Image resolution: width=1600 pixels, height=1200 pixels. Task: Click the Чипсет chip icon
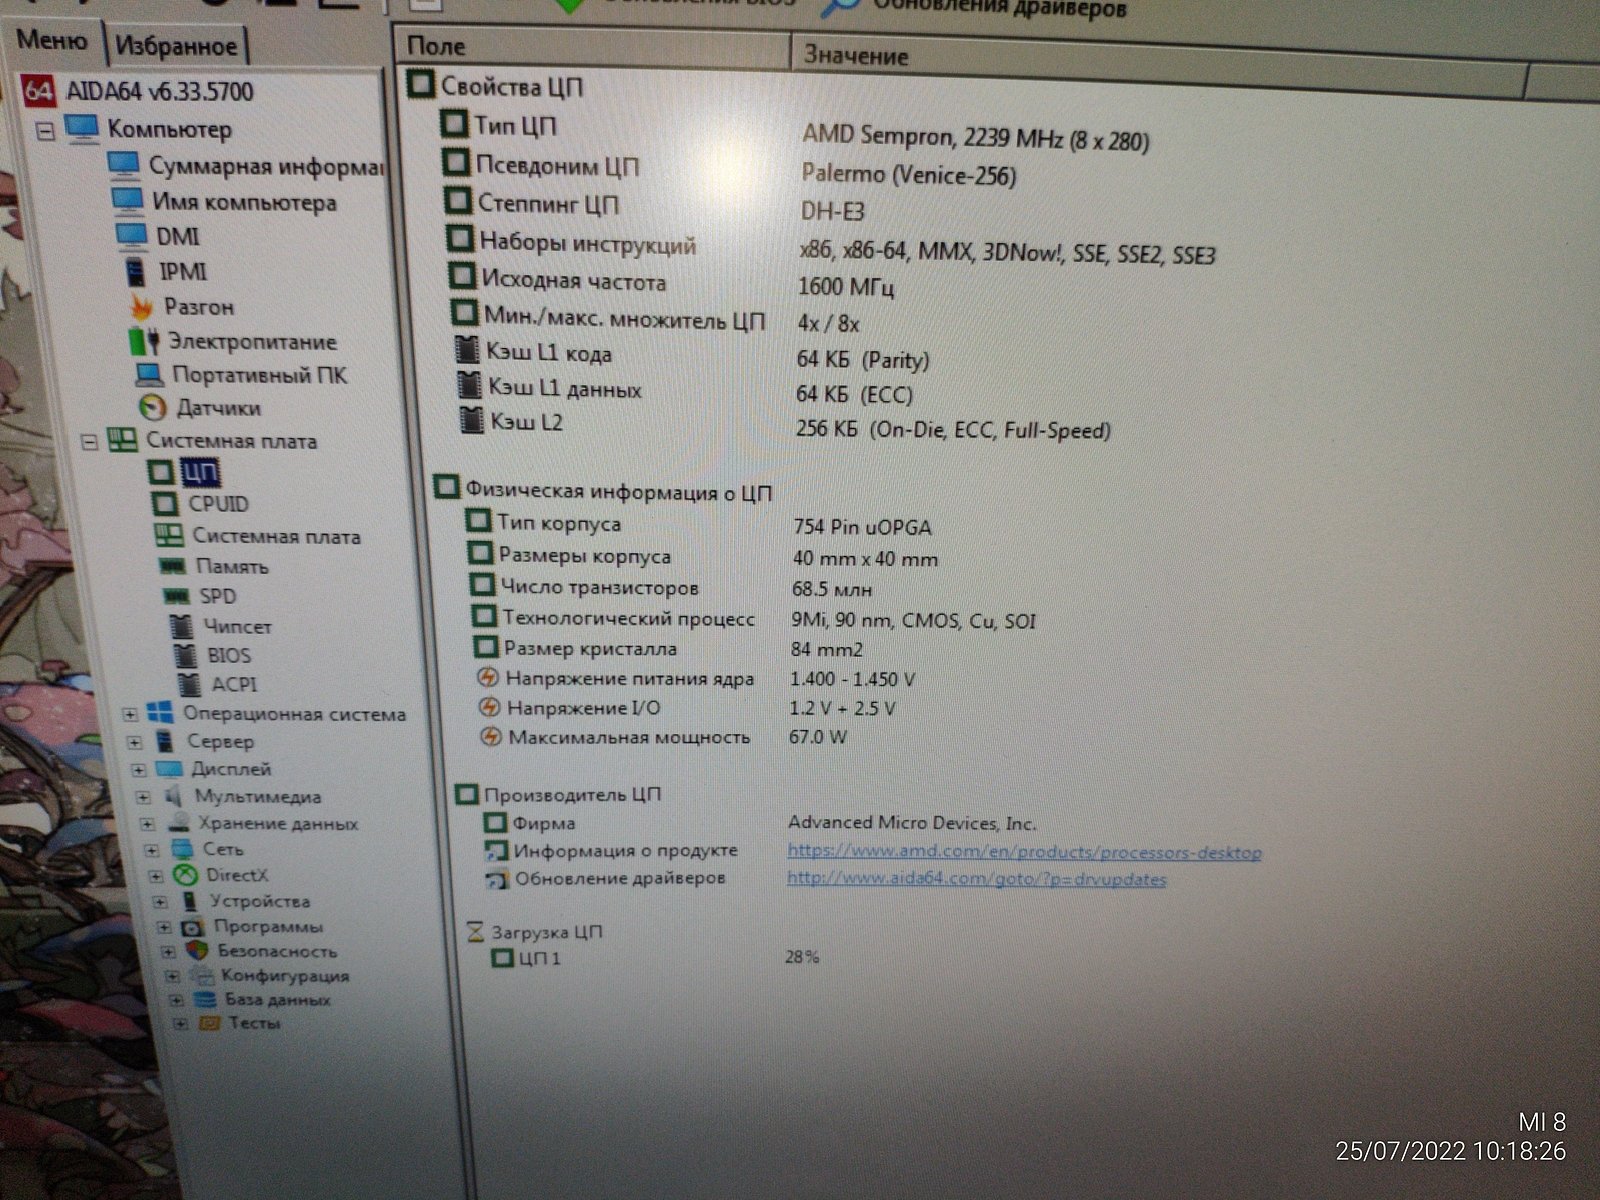point(181,627)
